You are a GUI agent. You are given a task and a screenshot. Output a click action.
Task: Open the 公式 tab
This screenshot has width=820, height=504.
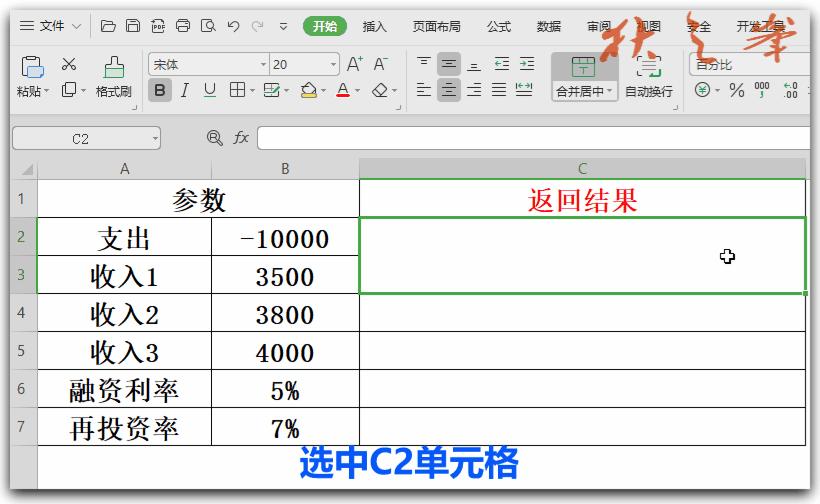(498, 26)
